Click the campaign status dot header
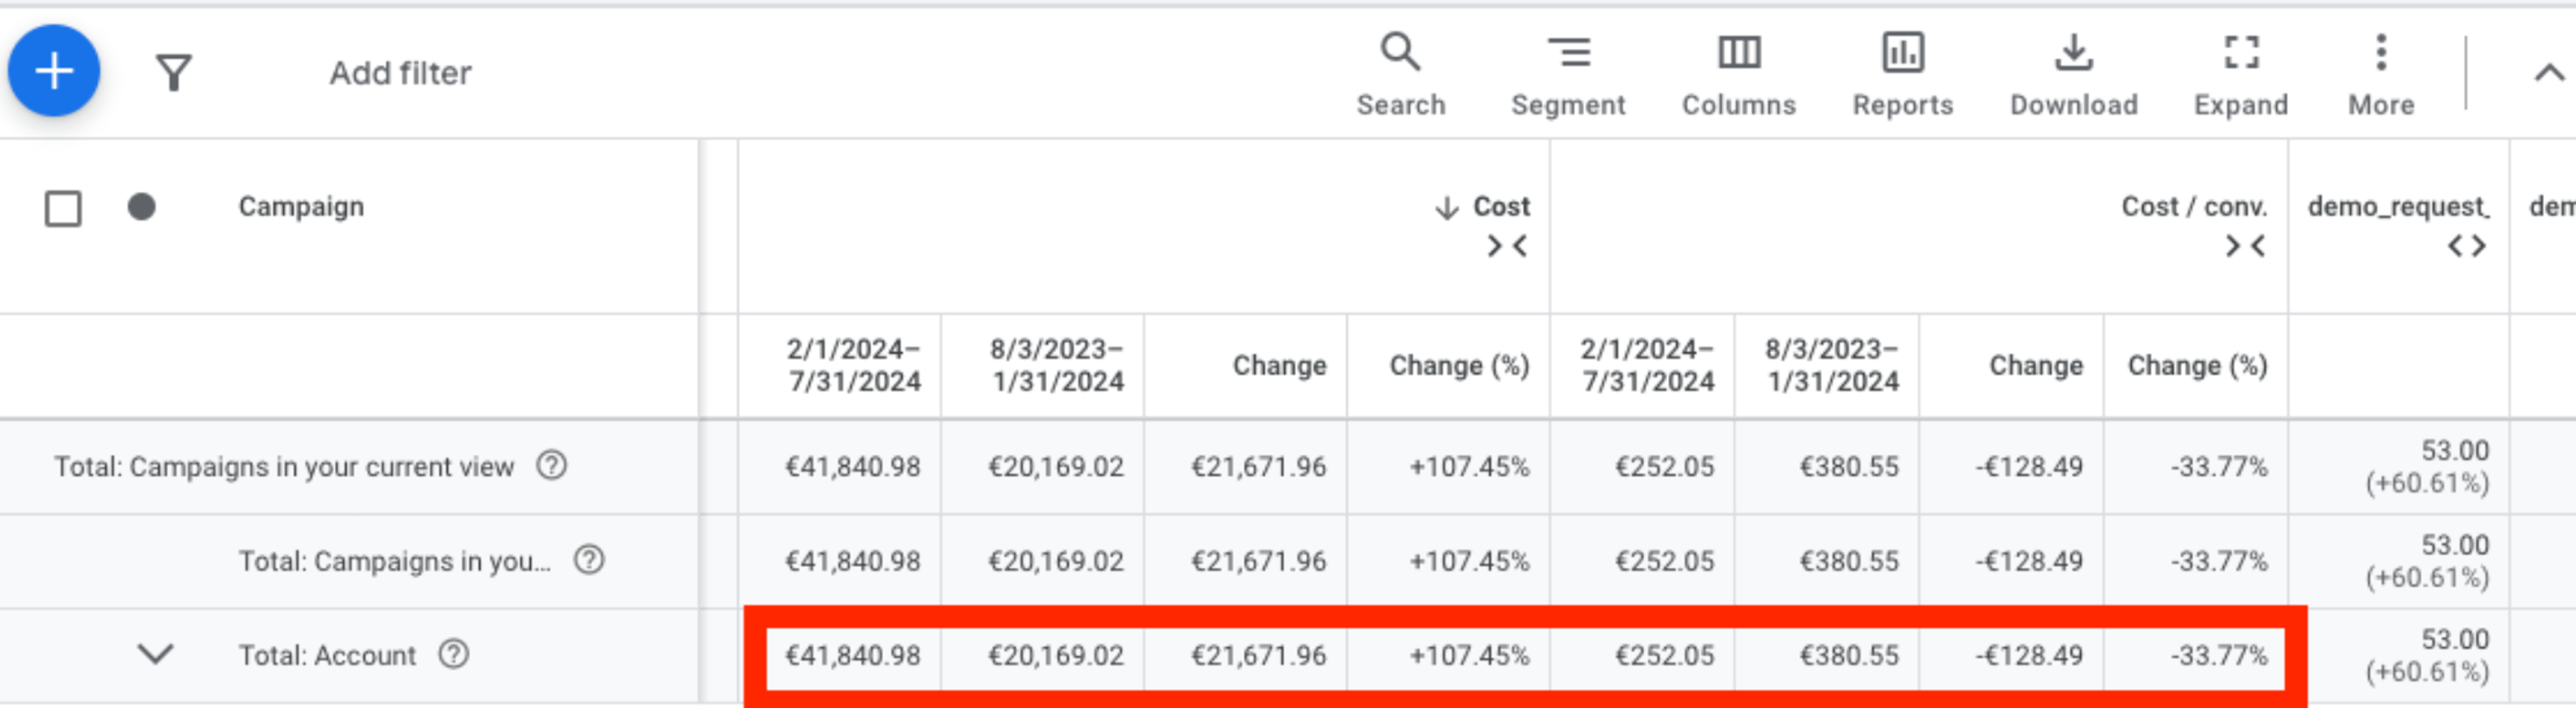The width and height of the screenshot is (2576, 708). (142, 206)
